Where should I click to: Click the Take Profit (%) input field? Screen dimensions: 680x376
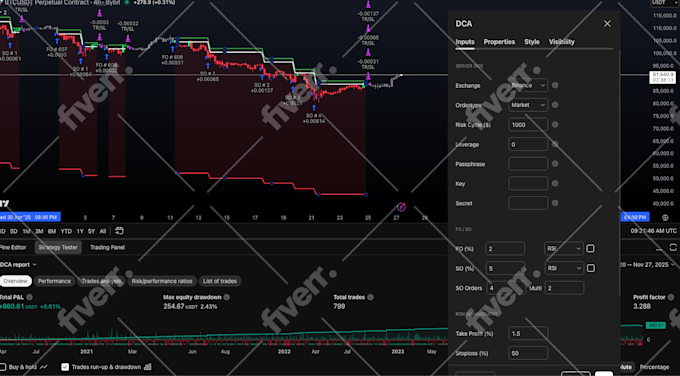[x=528, y=333]
